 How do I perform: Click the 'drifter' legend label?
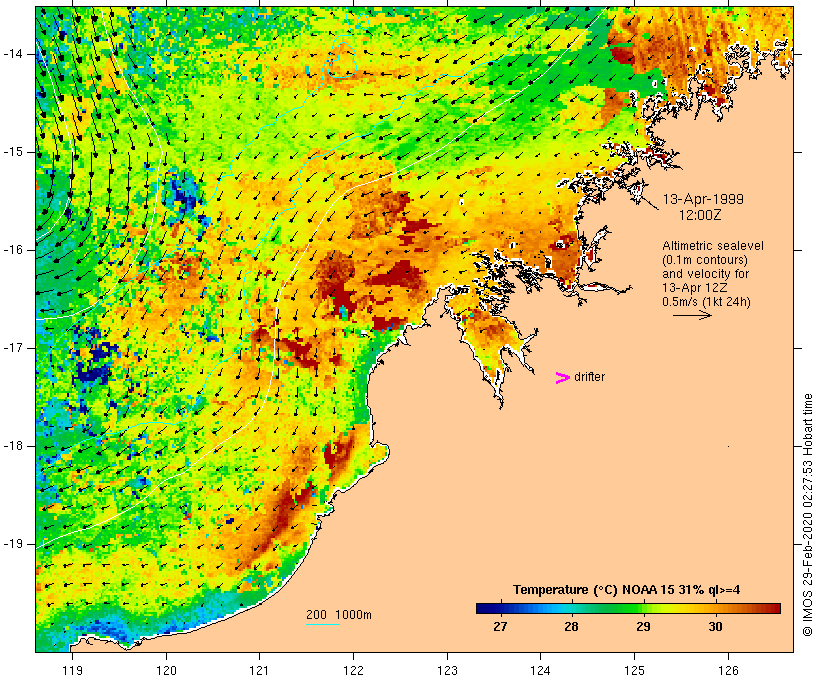pyautogui.click(x=589, y=377)
